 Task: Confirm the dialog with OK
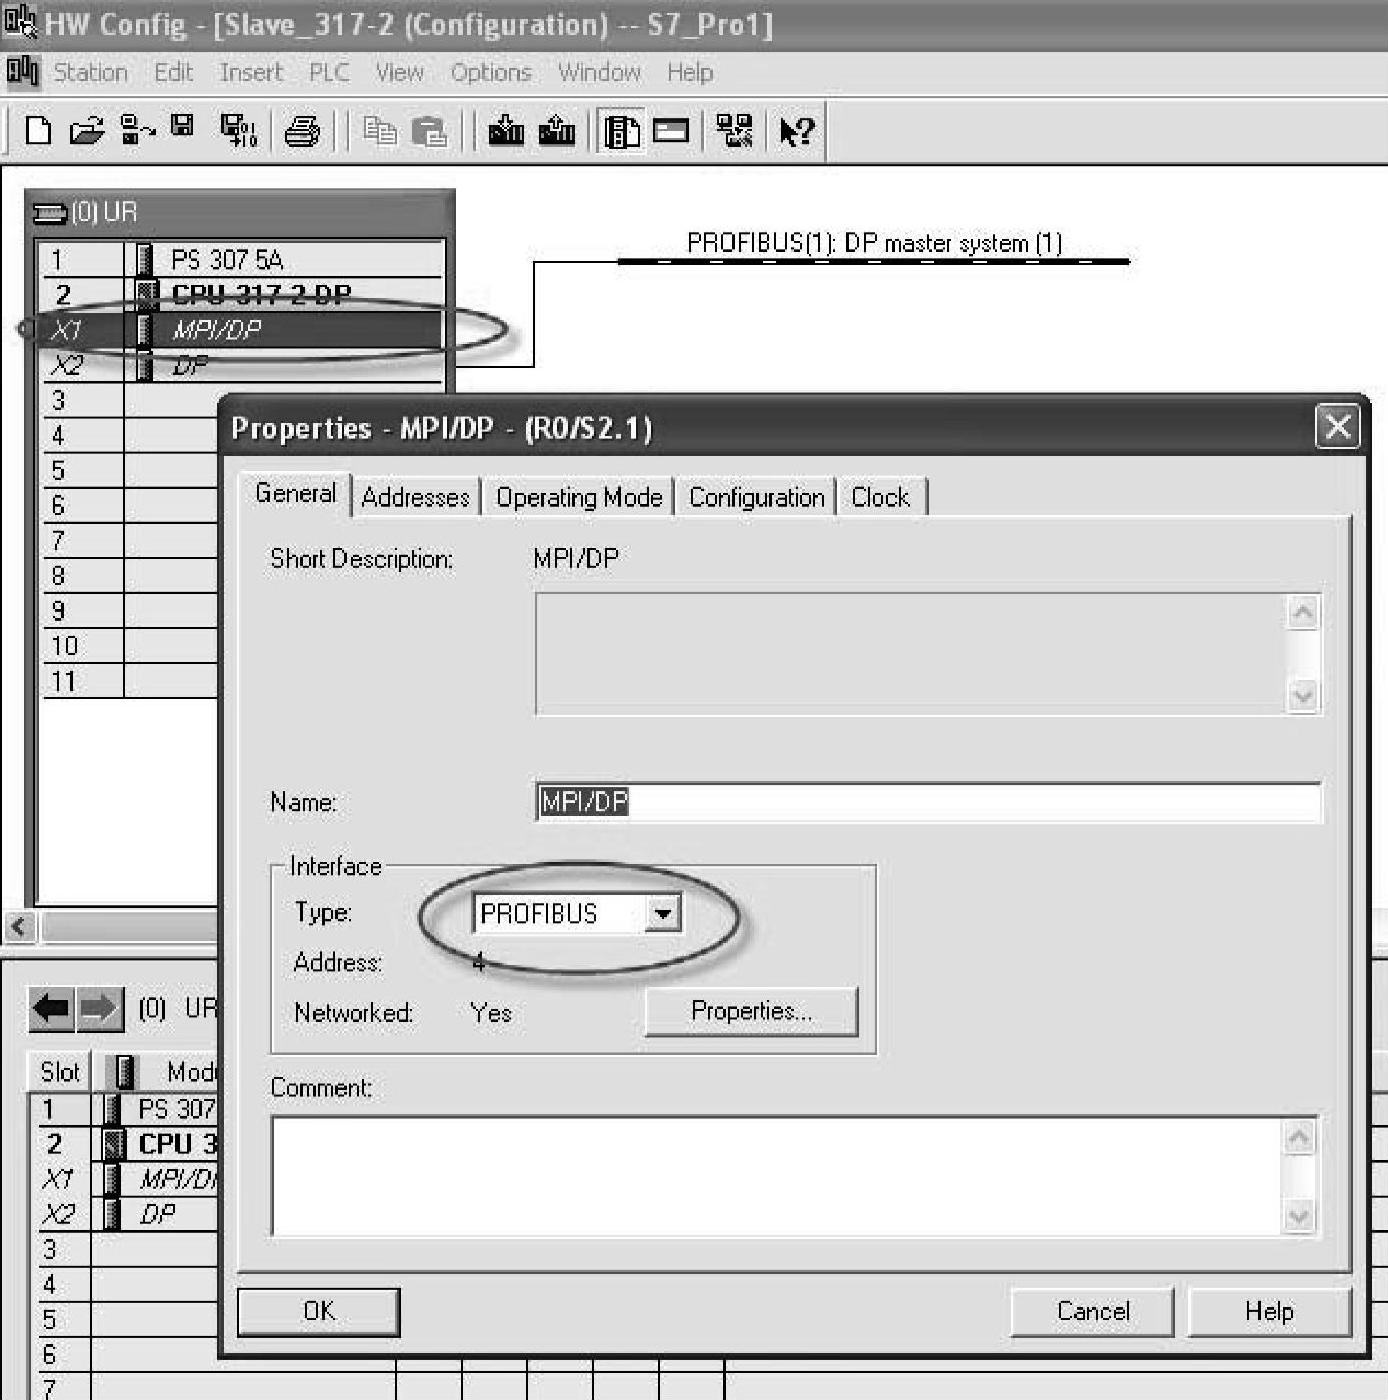point(319,1311)
